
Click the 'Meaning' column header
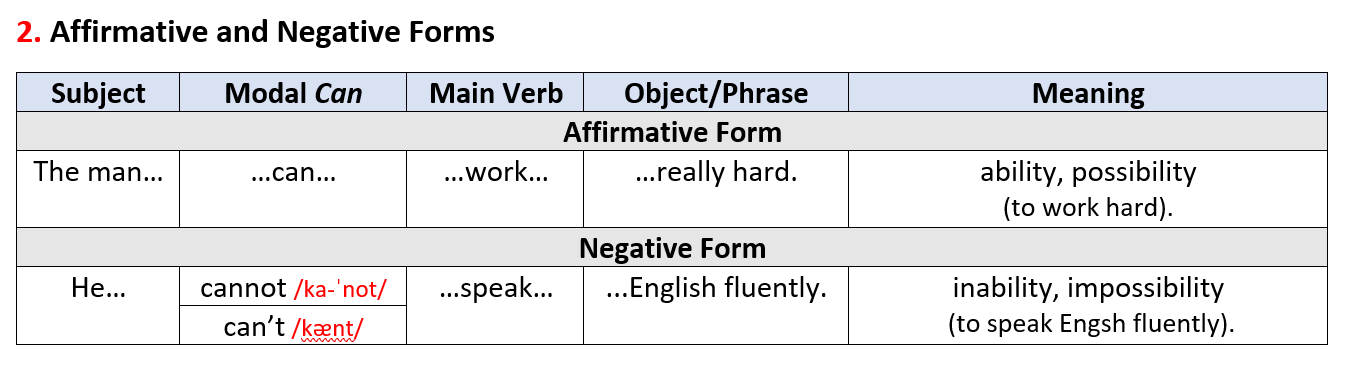pos(1088,93)
